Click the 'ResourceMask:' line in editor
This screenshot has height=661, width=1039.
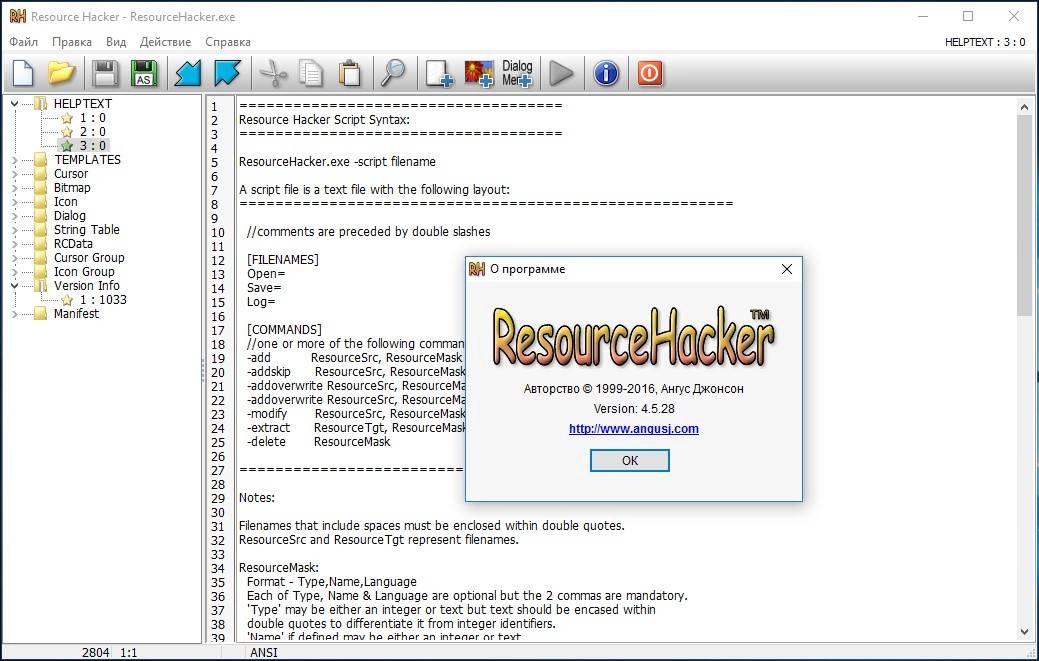278,568
